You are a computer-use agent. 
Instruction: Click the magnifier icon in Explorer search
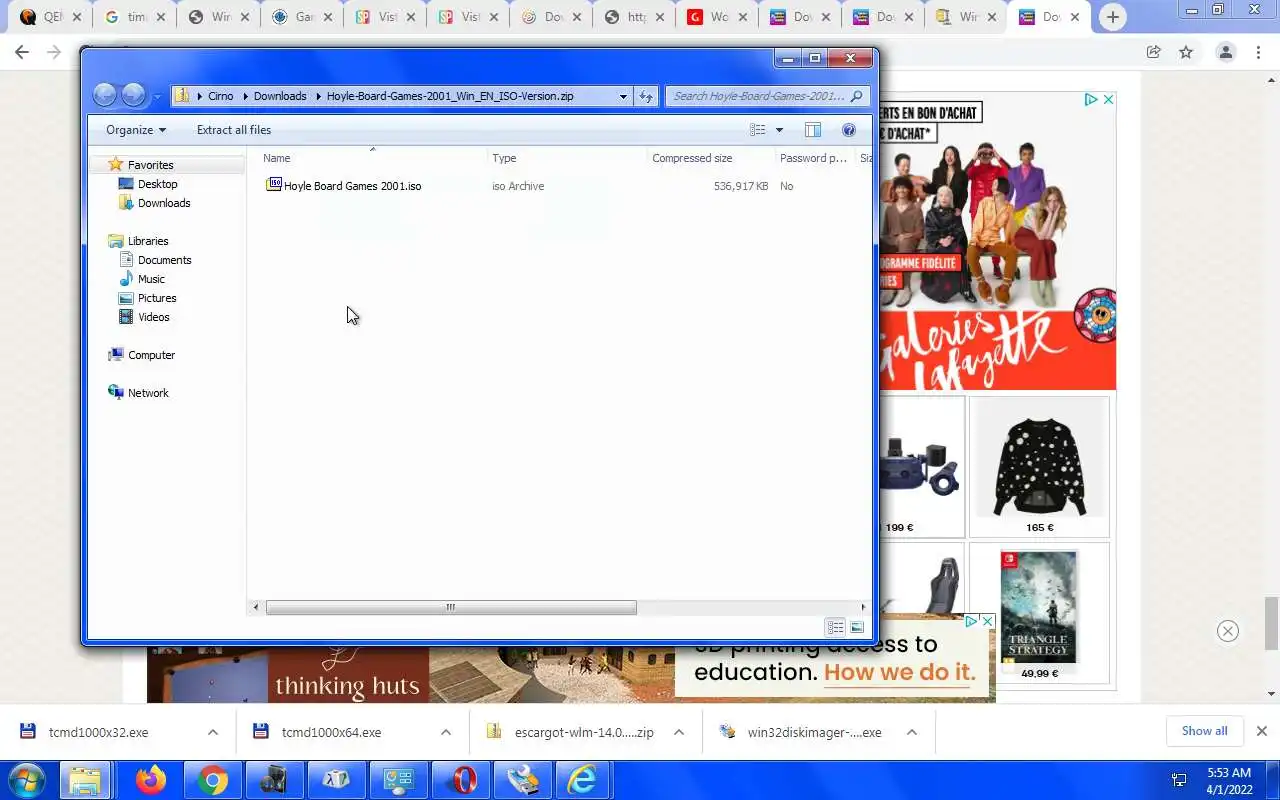pyautogui.click(x=857, y=96)
